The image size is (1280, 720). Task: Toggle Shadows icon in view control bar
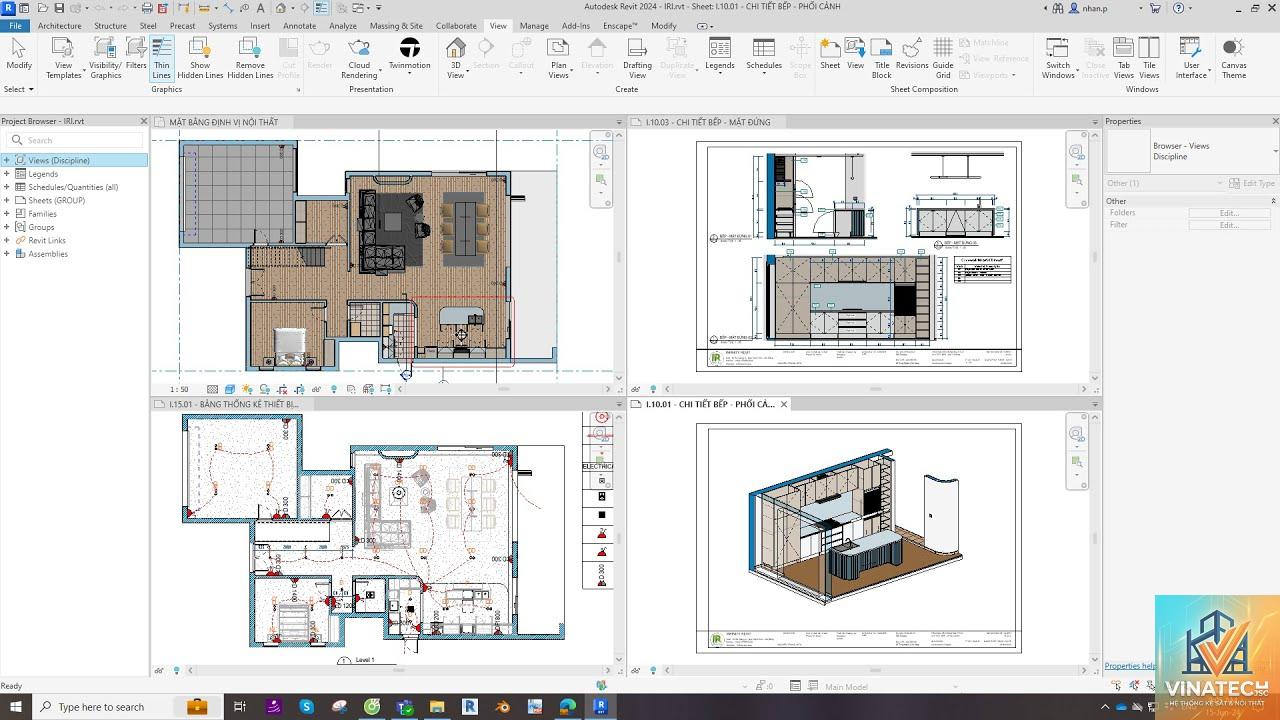pyautogui.click(x=264, y=390)
